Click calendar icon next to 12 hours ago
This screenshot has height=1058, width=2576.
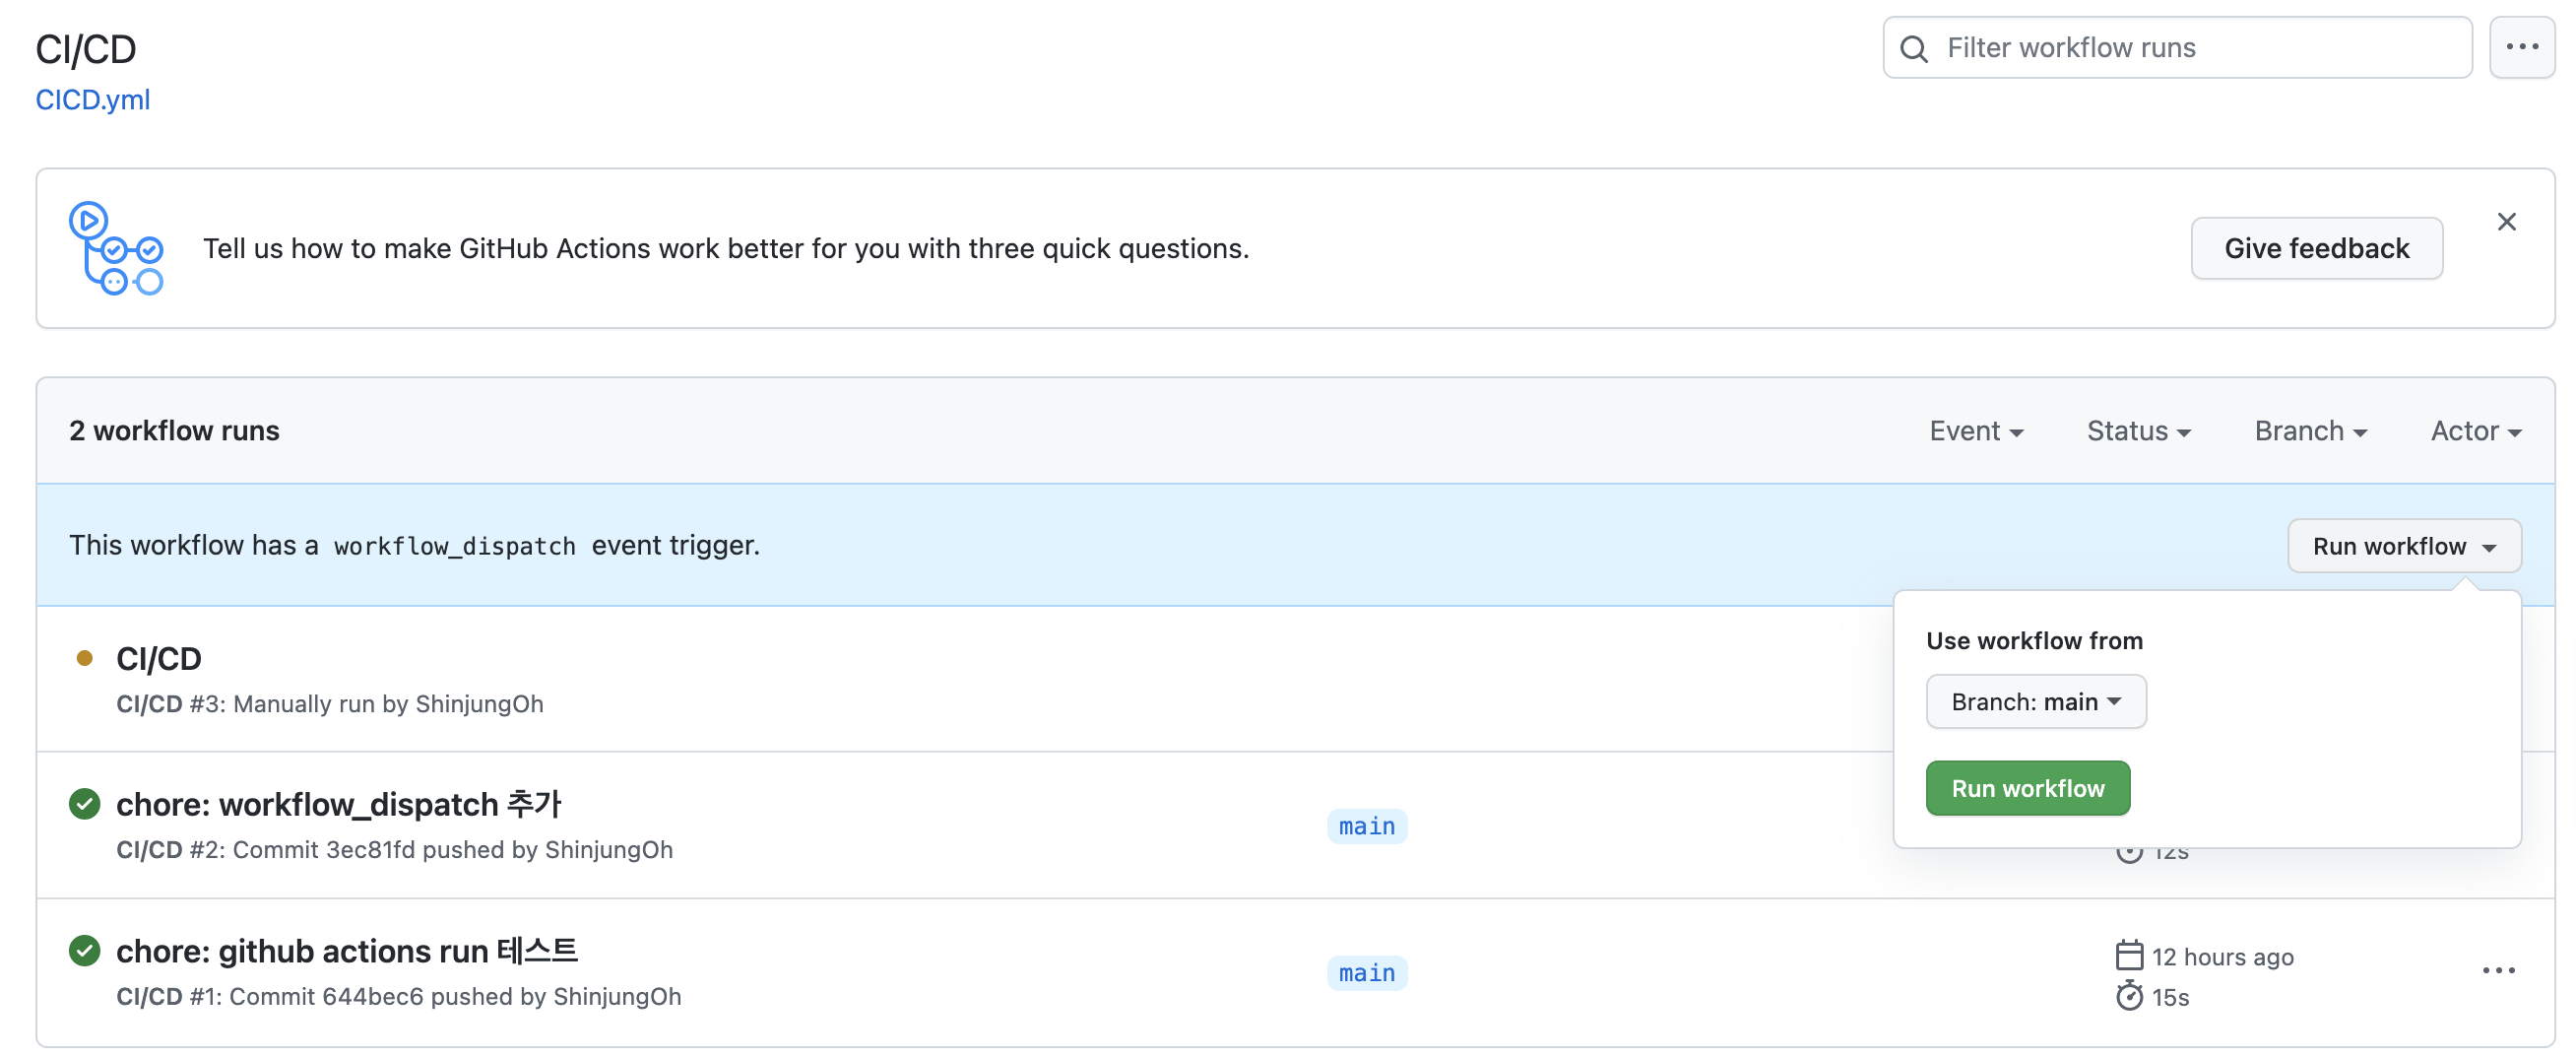pos(2129,957)
